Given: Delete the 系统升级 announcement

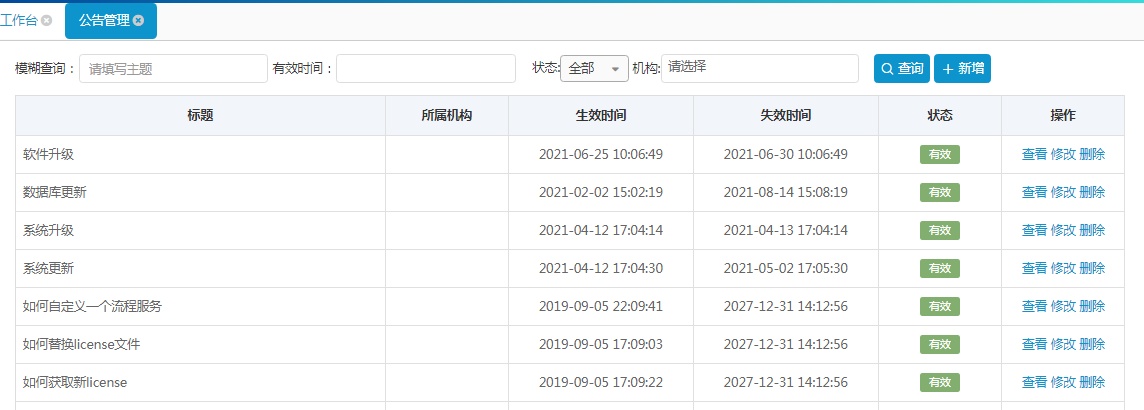Looking at the screenshot, I should pyautogui.click(x=1092, y=230).
